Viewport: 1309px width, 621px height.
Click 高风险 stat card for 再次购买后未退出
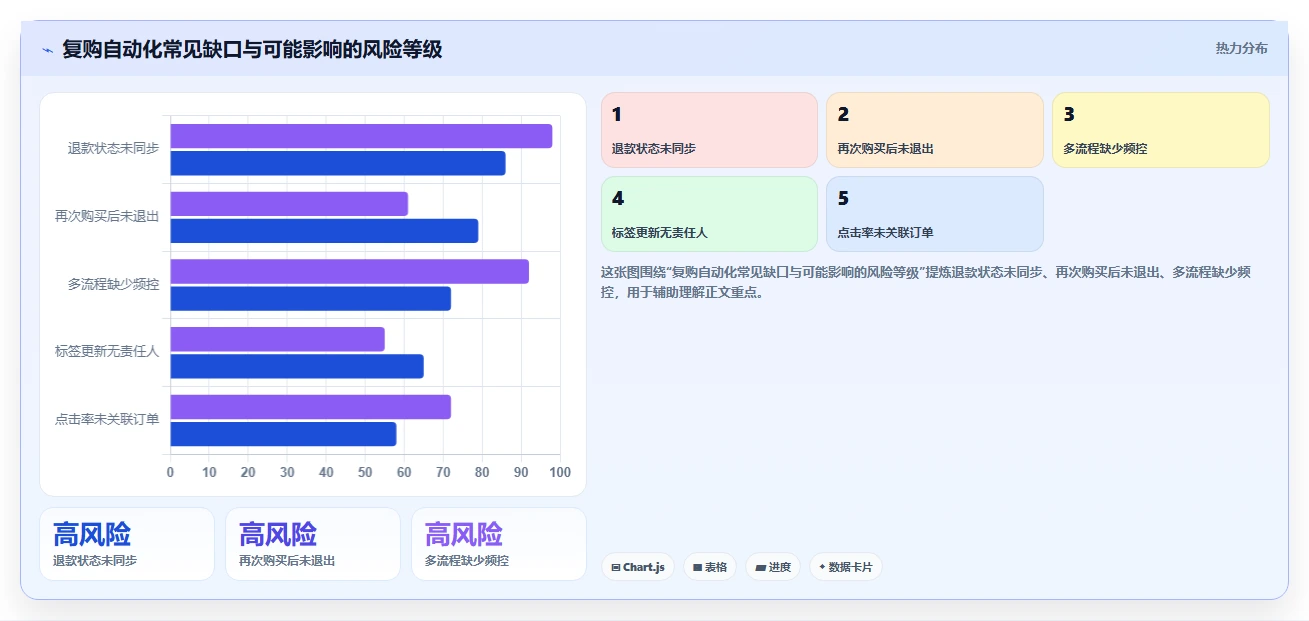[x=313, y=544]
